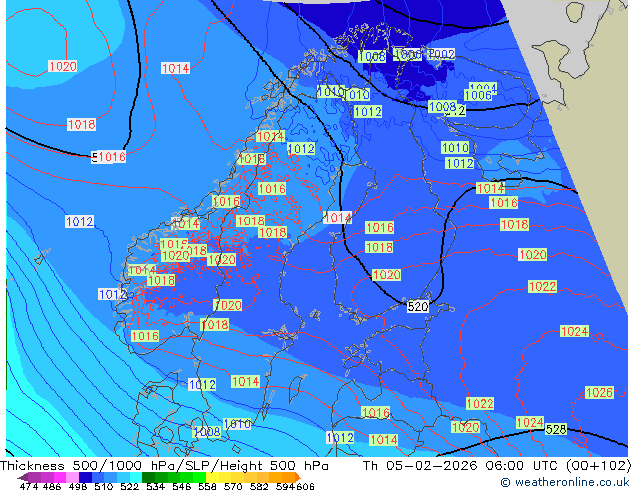Click the '474' legend value

coord(29,486)
